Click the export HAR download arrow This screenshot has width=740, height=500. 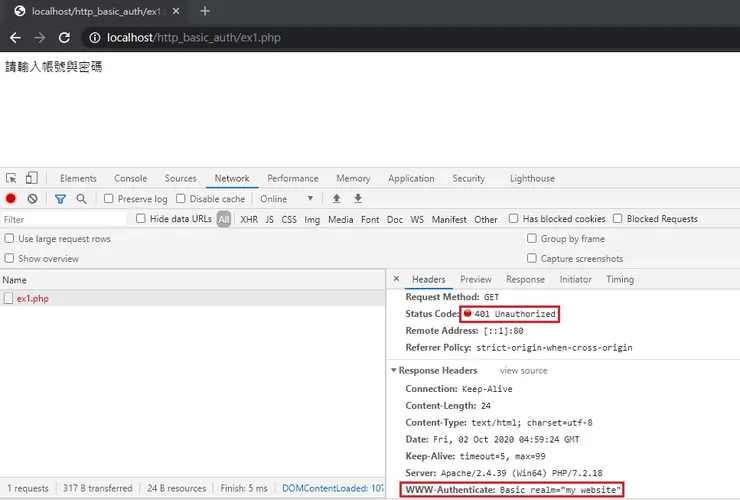[358, 199]
